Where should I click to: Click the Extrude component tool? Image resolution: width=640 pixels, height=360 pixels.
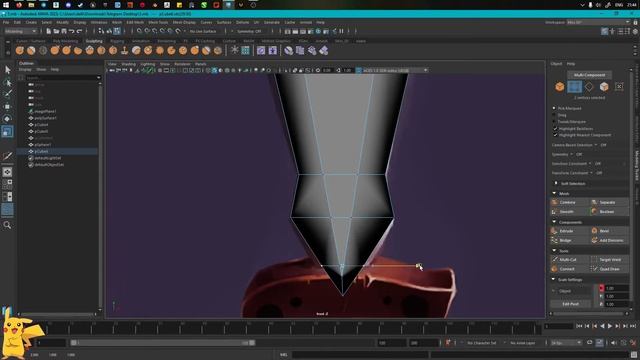click(x=570, y=231)
